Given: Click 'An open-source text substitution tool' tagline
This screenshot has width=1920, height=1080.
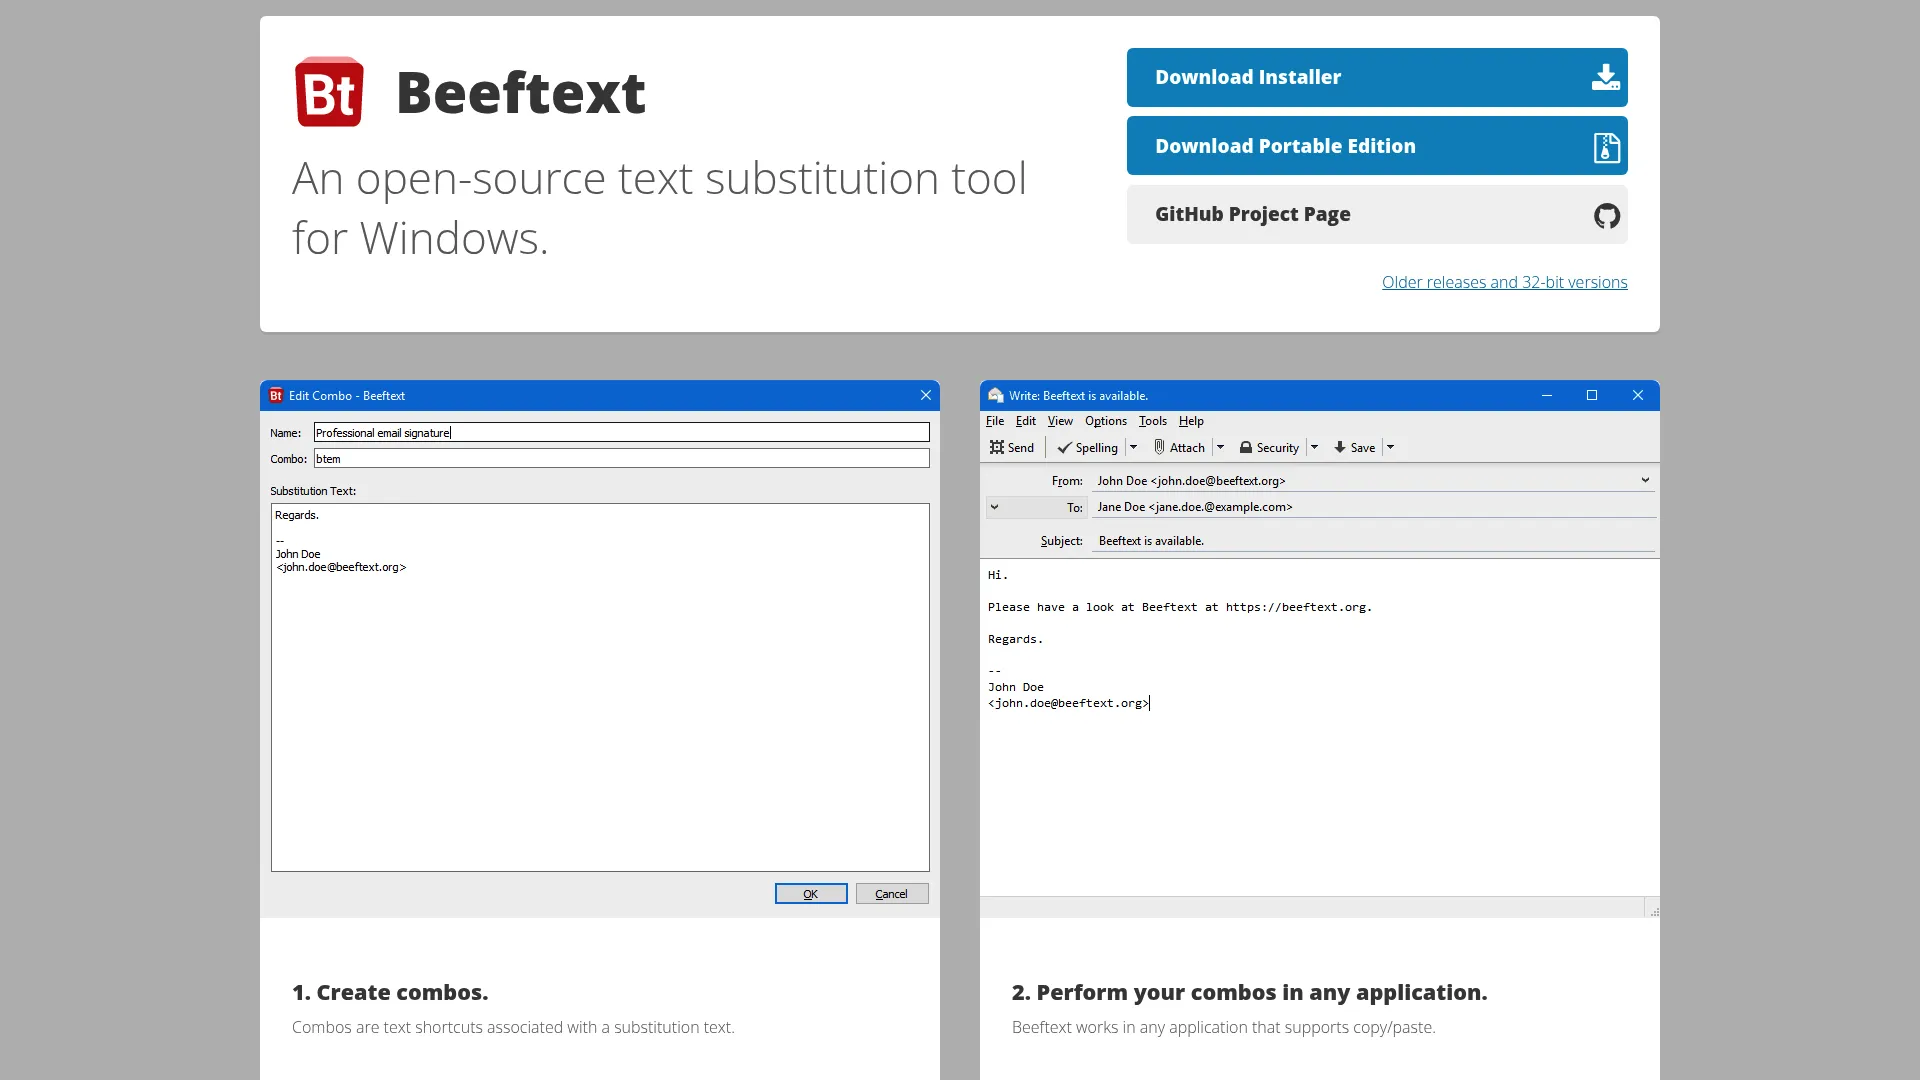Looking at the screenshot, I should coord(659,208).
